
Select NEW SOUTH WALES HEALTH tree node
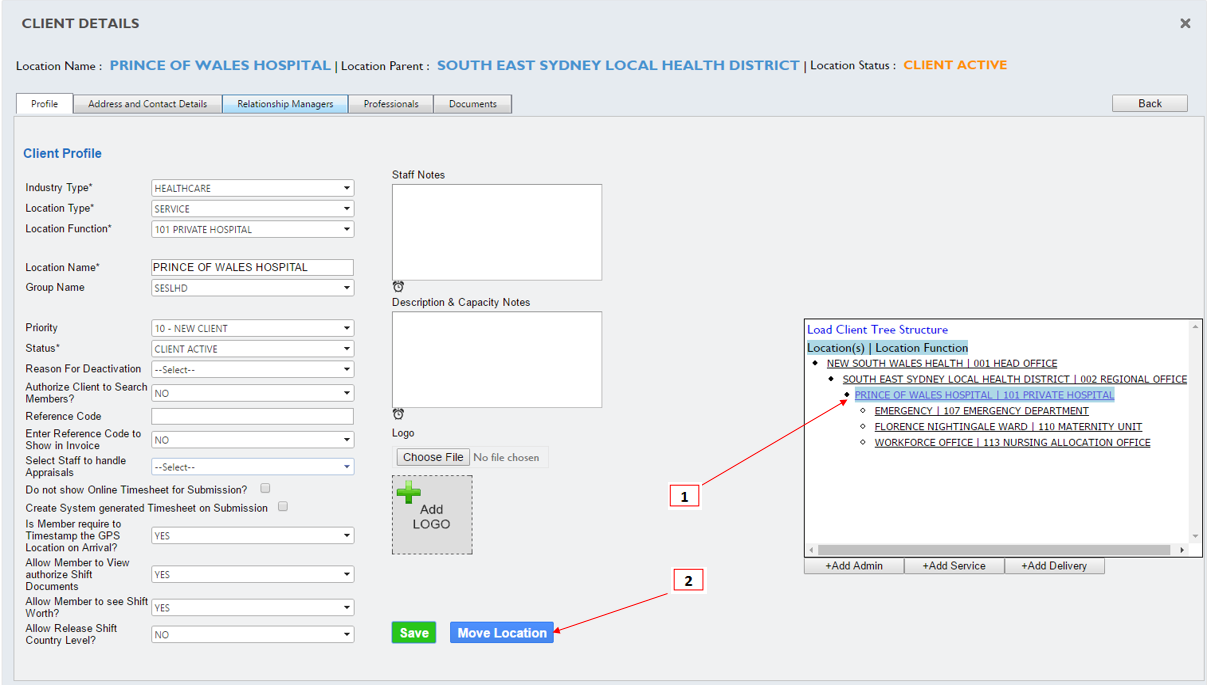(x=942, y=363)
